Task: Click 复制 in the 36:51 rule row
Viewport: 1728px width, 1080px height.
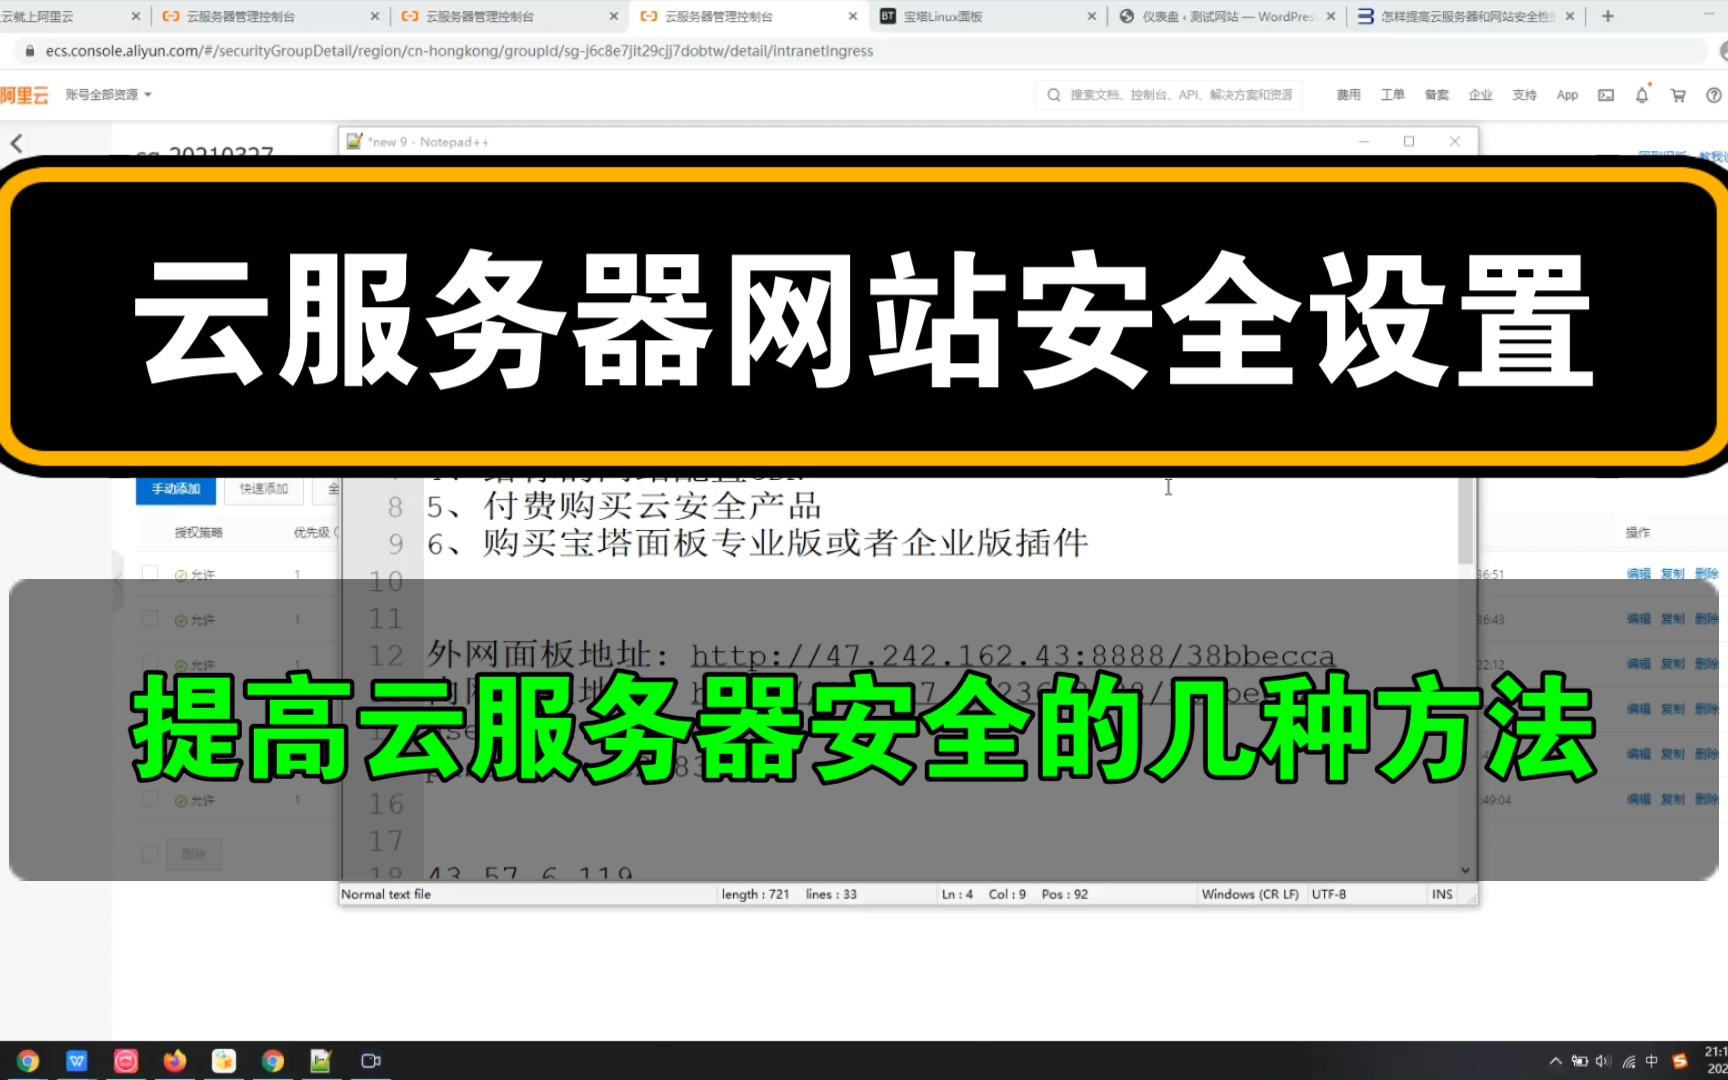Action: (1672, 574)
